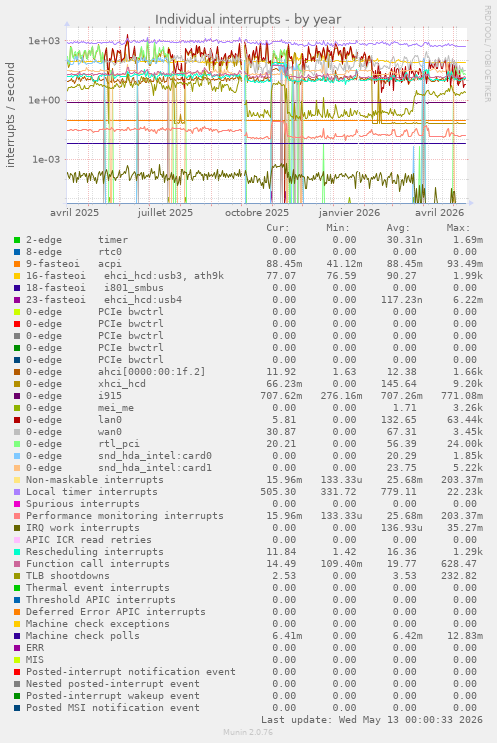Image resolution: width=497 pixels, height=743 pixels.
Task: Click the IRQ work interrupts label
Action: click(x=83, y=528)
